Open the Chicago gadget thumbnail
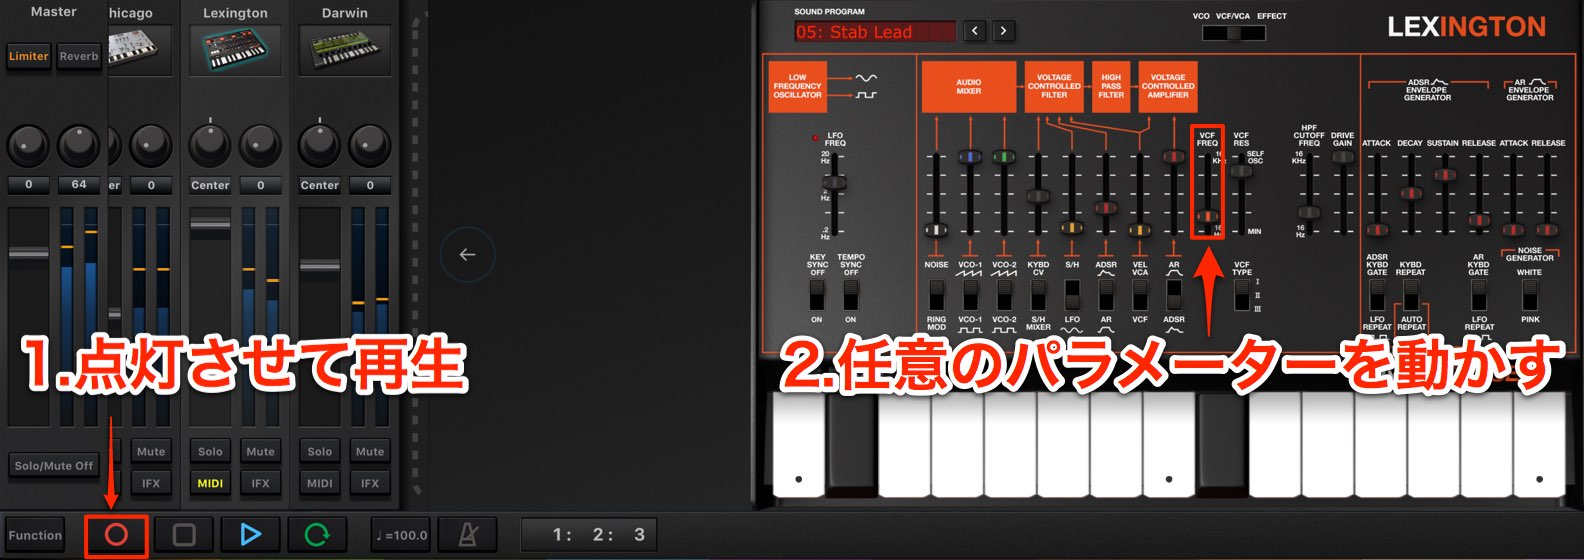 tap(140, 50)
